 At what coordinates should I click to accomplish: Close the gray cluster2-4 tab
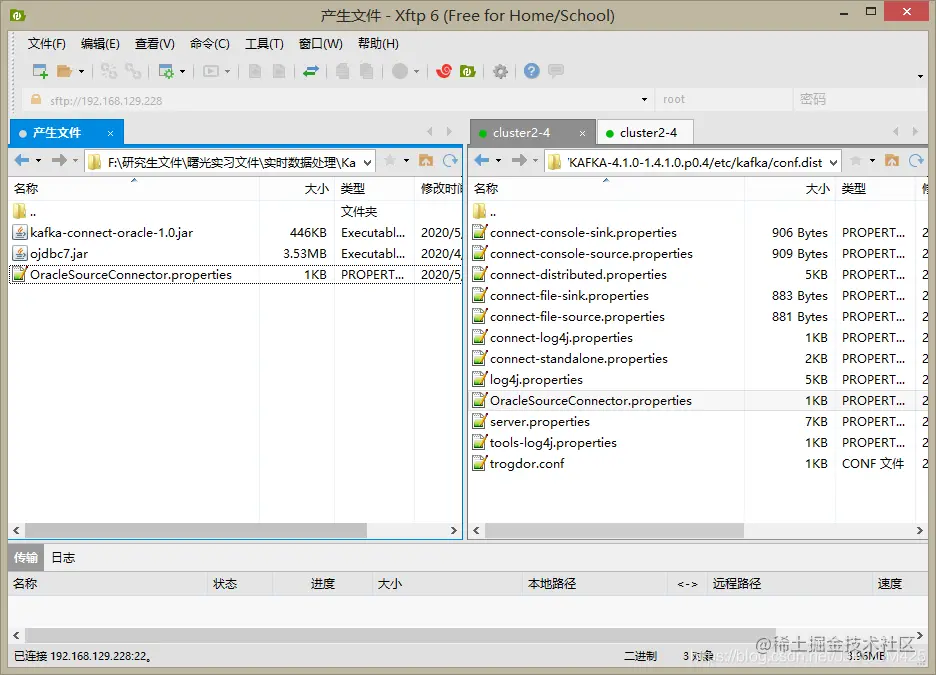pyautogui.click(x=583, y=133)
